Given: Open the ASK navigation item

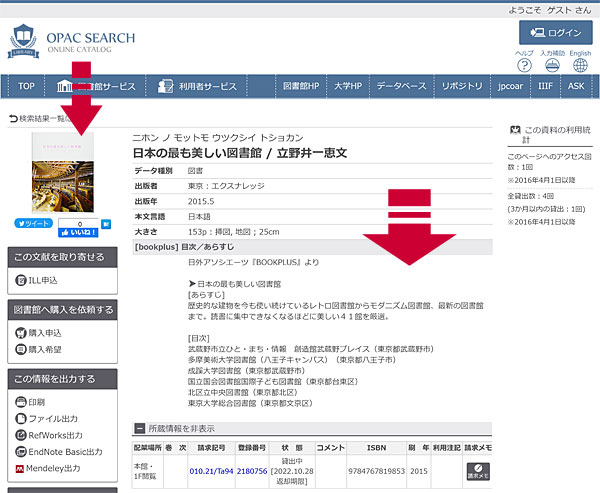Looking at the screenshot, I should click(576, 86).
